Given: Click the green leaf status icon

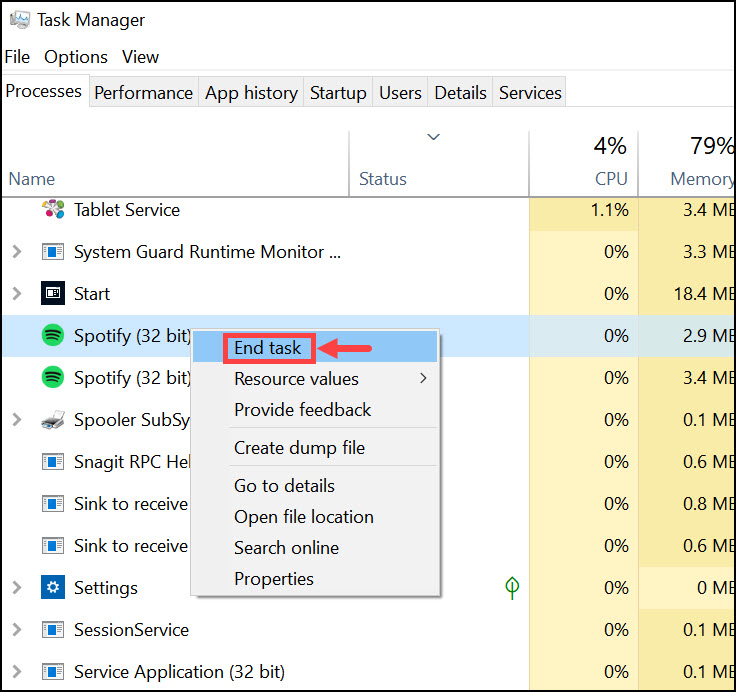Looking at the screenshot, I should [512, 588].
